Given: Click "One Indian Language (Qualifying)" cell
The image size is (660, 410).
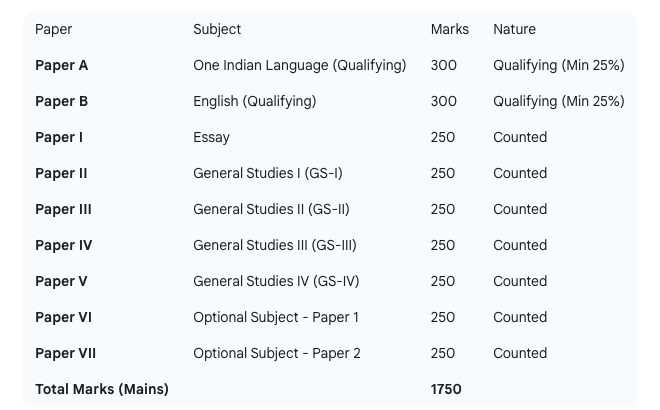Looking at the screenshot, I should (x=299, y=66).
